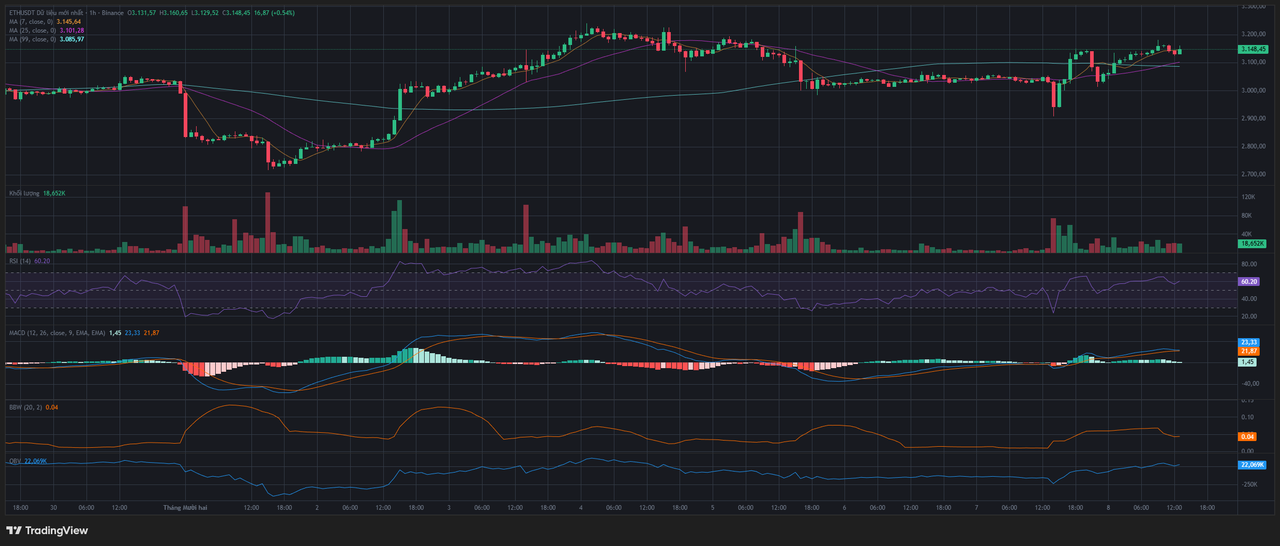Image resolution: width=1280 pixels, height=546 pixels.
Task: Click the 2.800,00 price axis tick
Action: coord(1254,146)
